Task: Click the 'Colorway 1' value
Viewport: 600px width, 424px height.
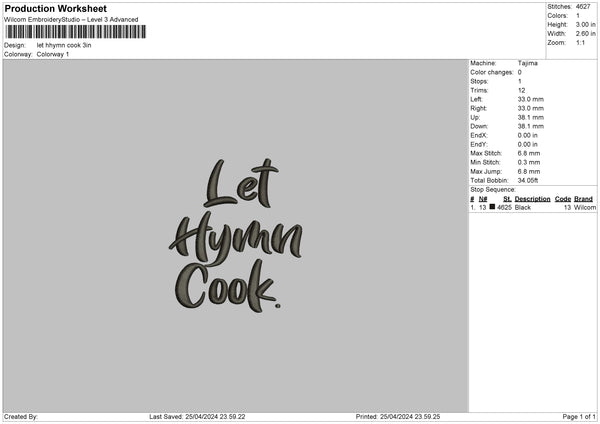Action: (x=53, y=54)
